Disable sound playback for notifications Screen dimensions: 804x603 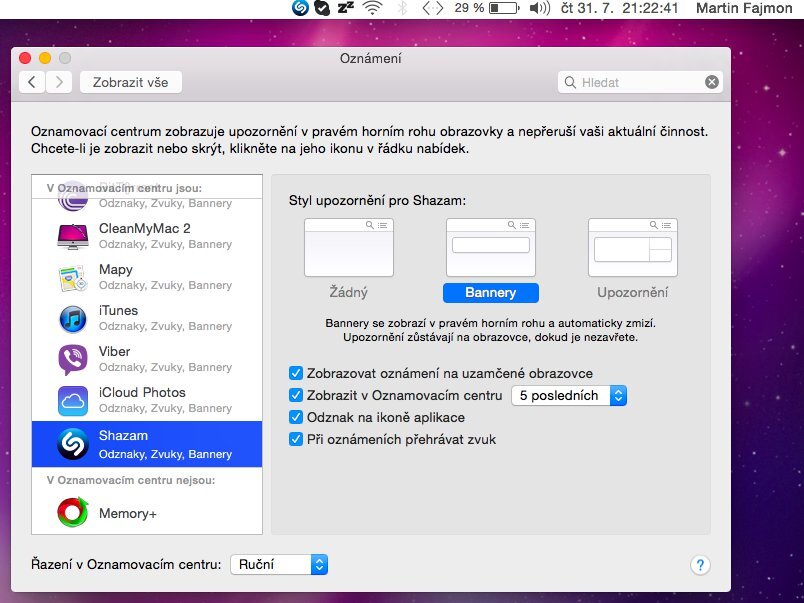click(x=296, y=439)
